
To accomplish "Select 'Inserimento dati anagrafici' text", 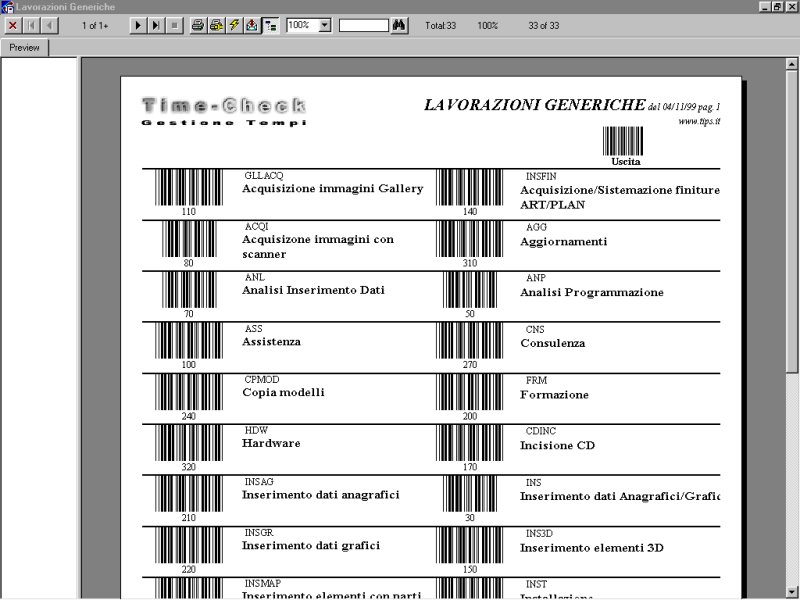I will [320, 495].
